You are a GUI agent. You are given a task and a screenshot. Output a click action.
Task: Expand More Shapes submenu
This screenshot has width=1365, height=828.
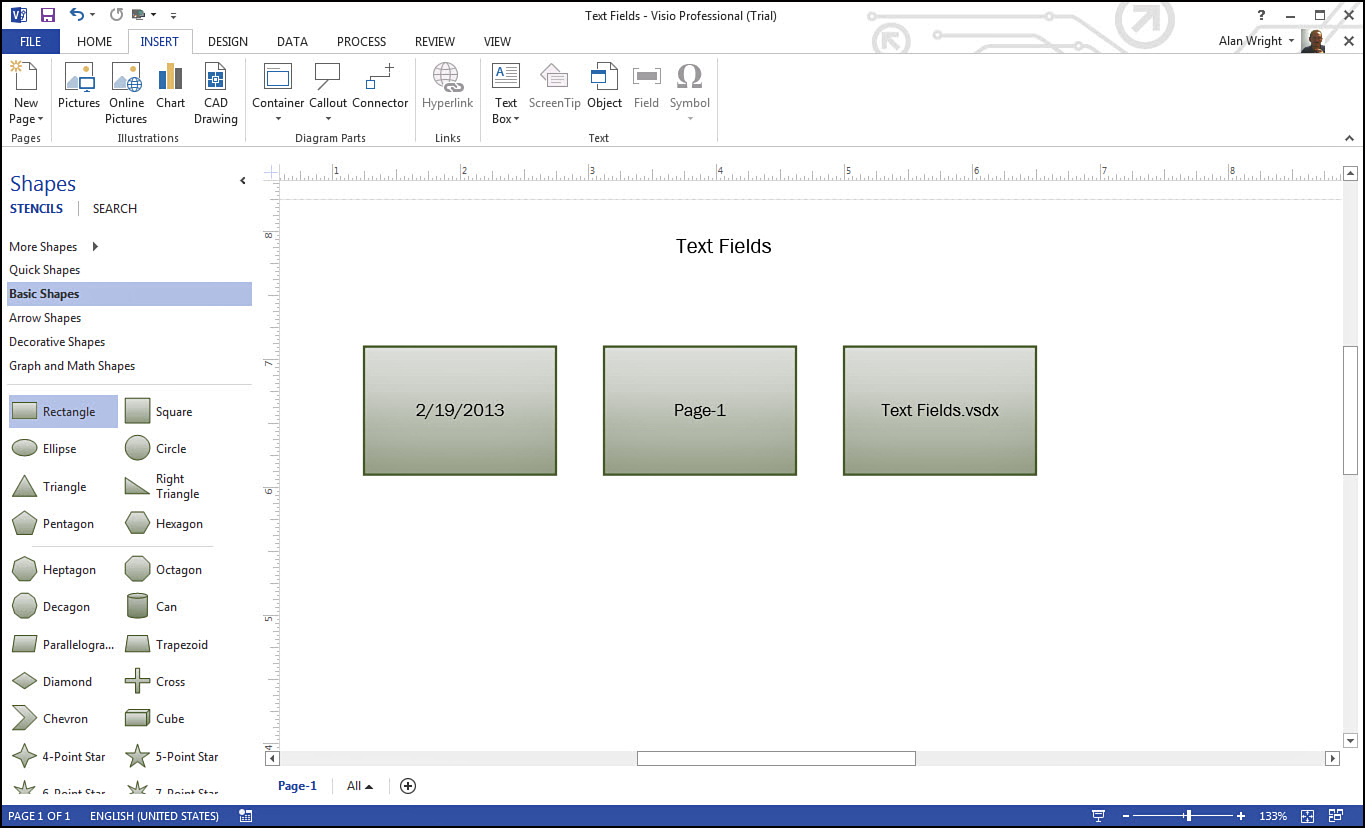[x=95, y=246]
